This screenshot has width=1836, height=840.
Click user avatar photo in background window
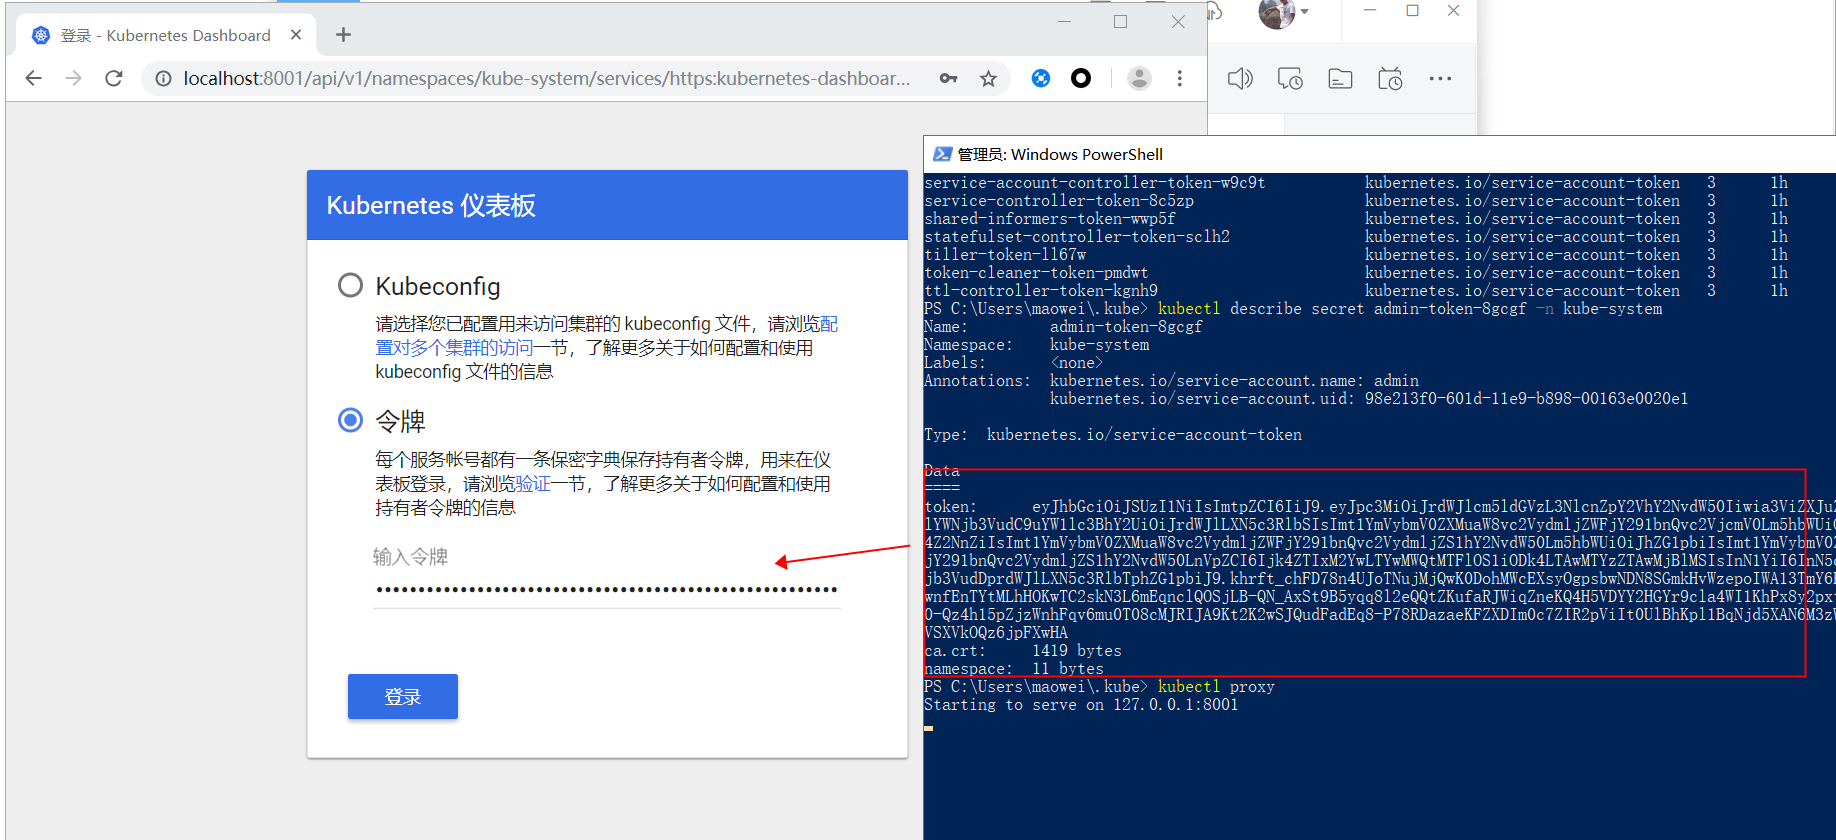click(x=1276, y=13)
